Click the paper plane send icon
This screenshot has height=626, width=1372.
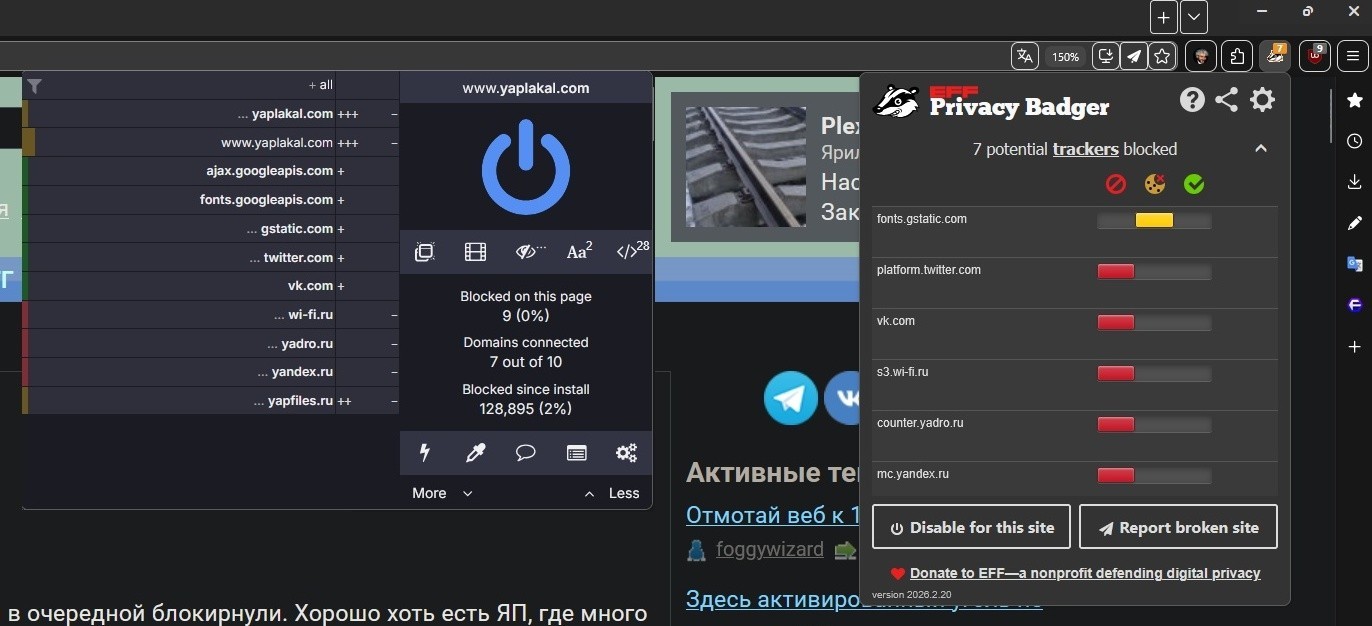pos(1133,56)
